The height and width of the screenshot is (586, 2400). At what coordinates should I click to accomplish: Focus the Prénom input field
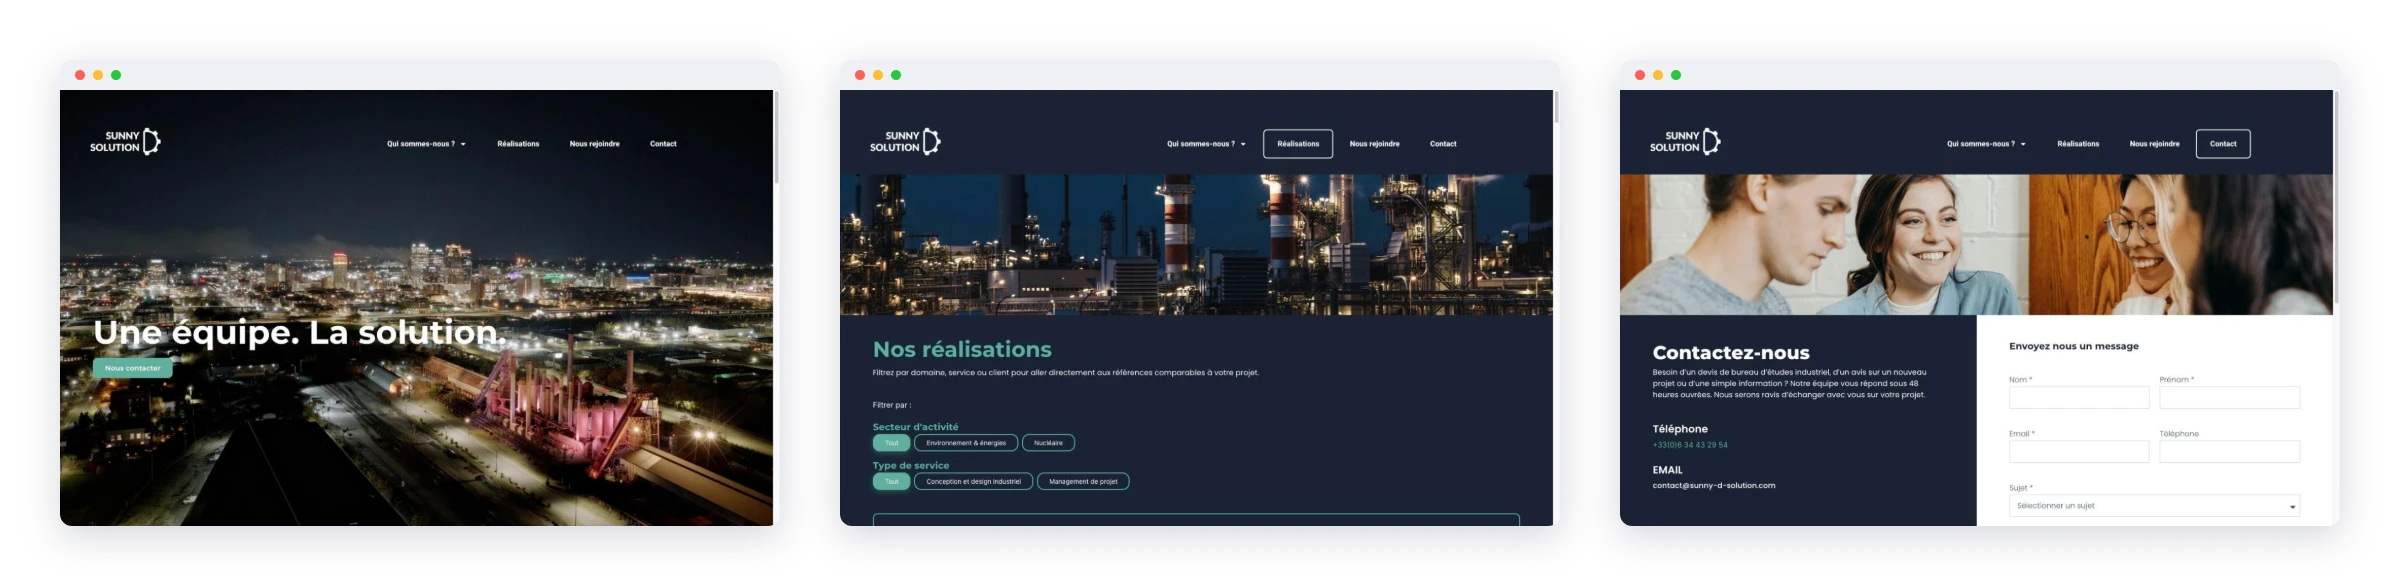(2230, 398)
